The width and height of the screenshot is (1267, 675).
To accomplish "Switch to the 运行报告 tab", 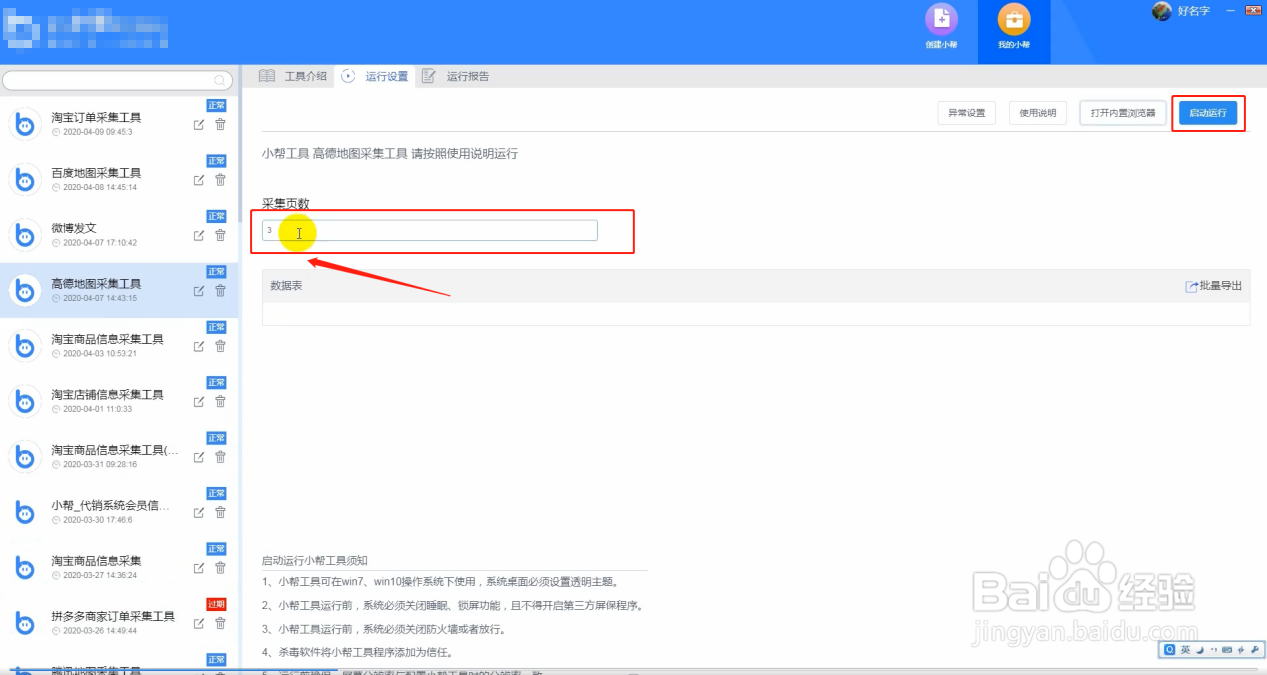I will pyautogui.click(x=456, y=76).
